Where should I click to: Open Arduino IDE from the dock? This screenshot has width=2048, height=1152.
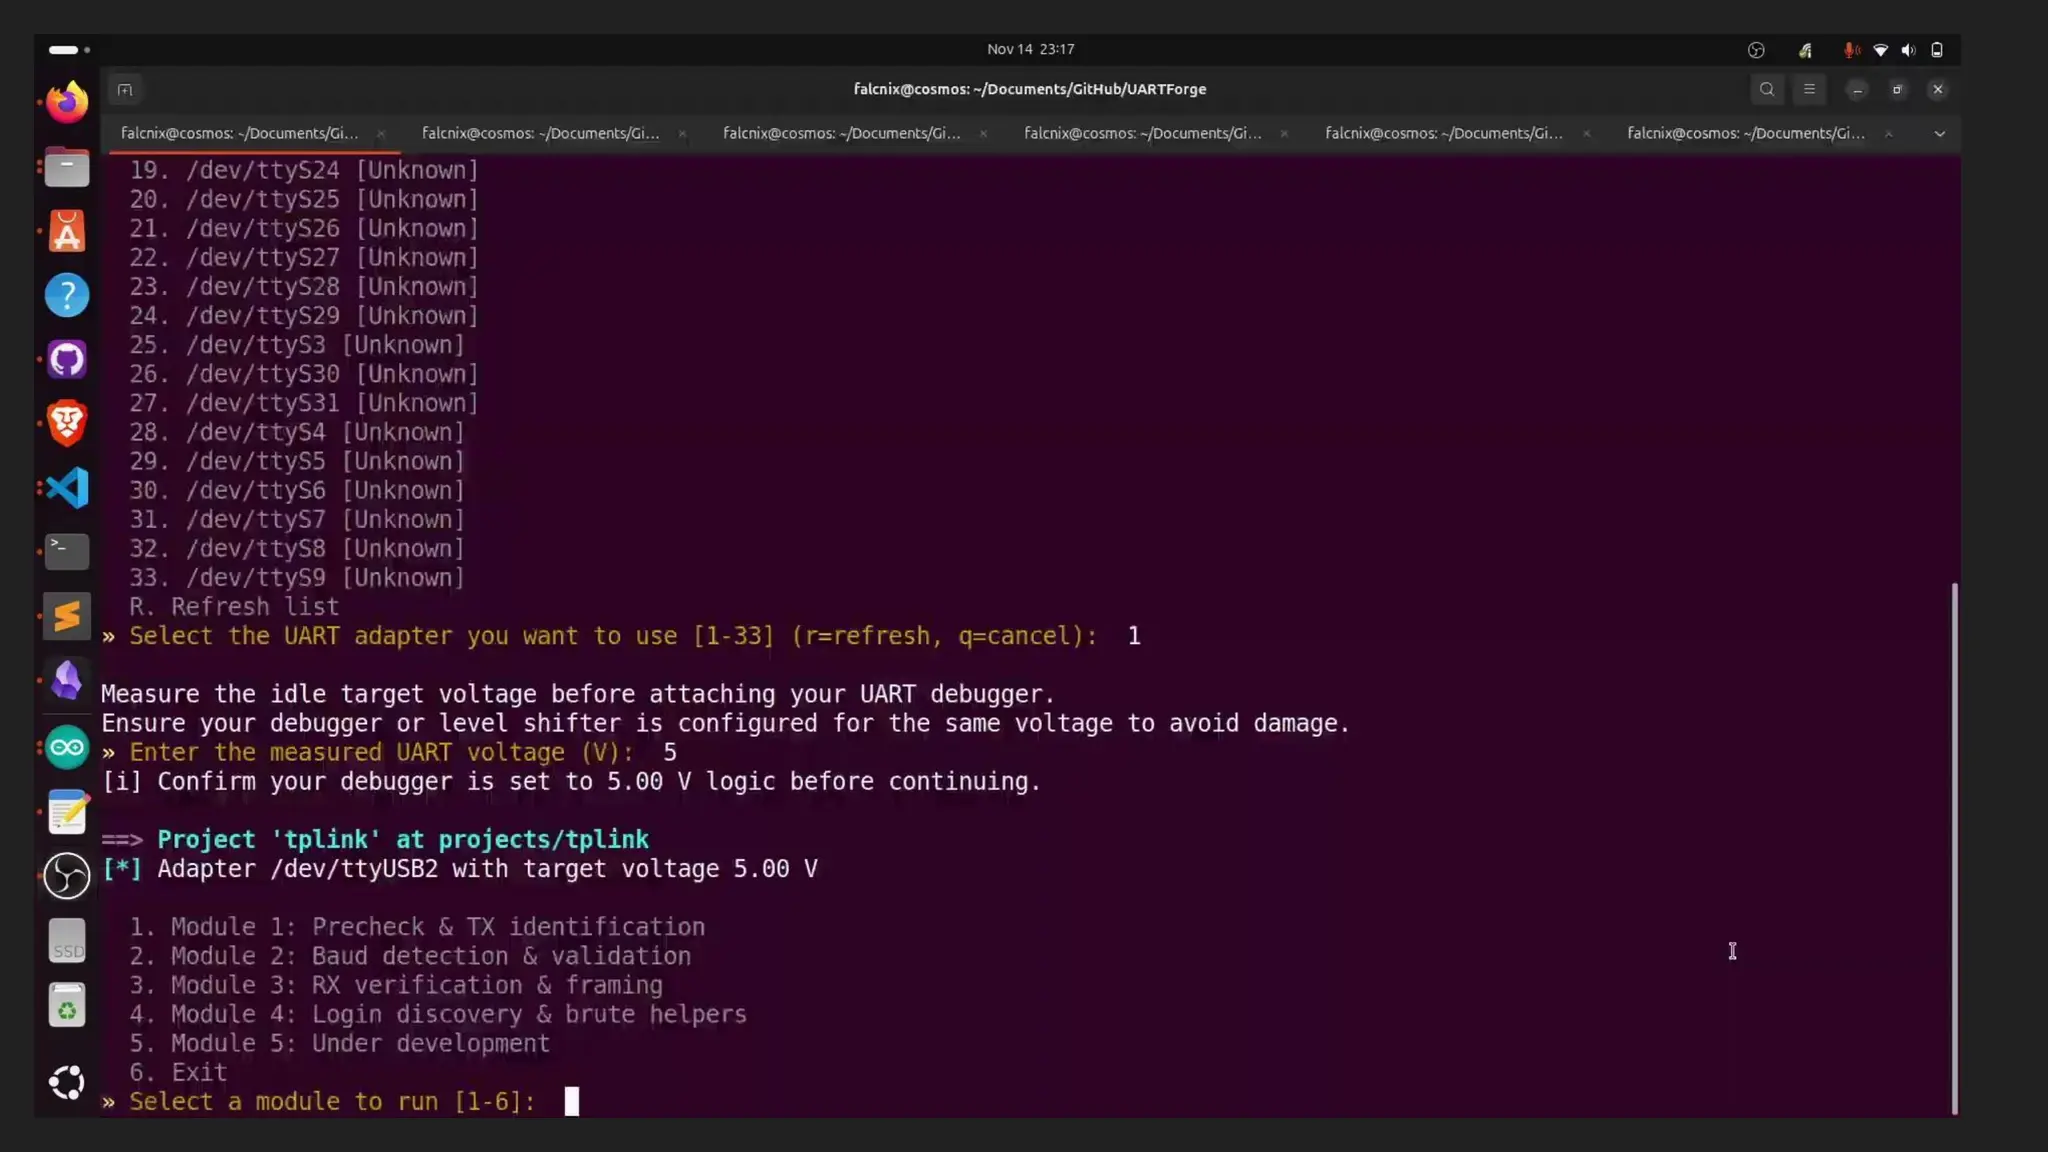[x=67, y=747]
